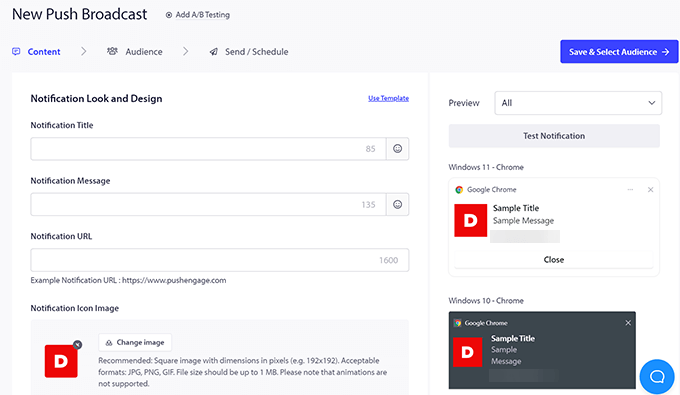Open Windows 11 notification options ellipsis
This screenshot has width=680, height=395.
630,189
